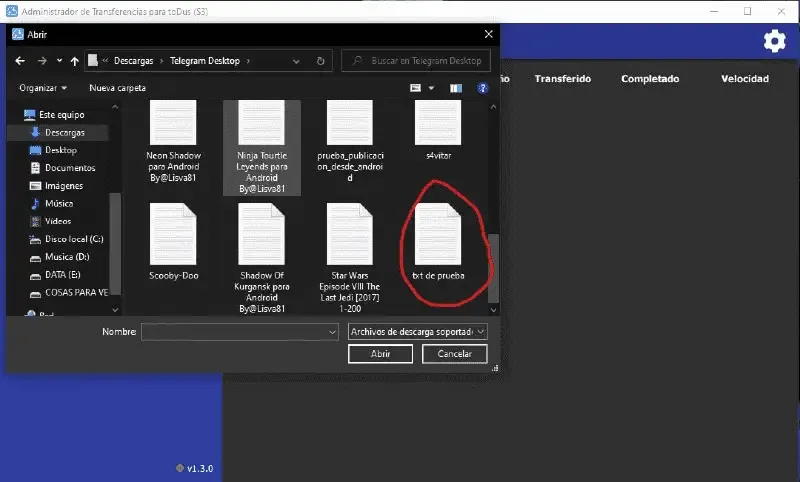Select Videos in navigation pane
800x482 pixels.
point(58,221)
